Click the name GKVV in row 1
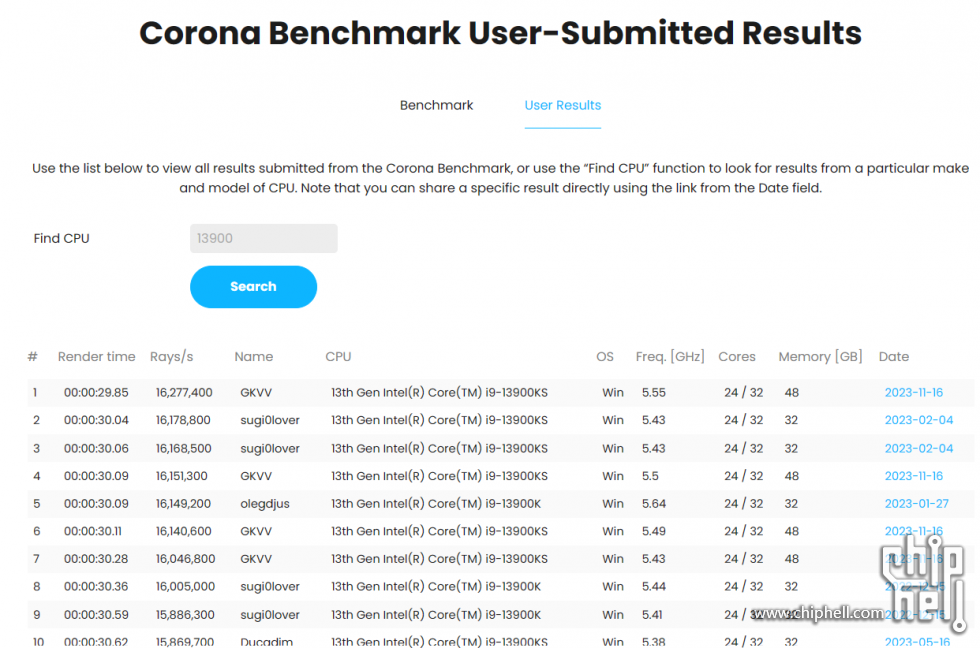 [256, 392]
